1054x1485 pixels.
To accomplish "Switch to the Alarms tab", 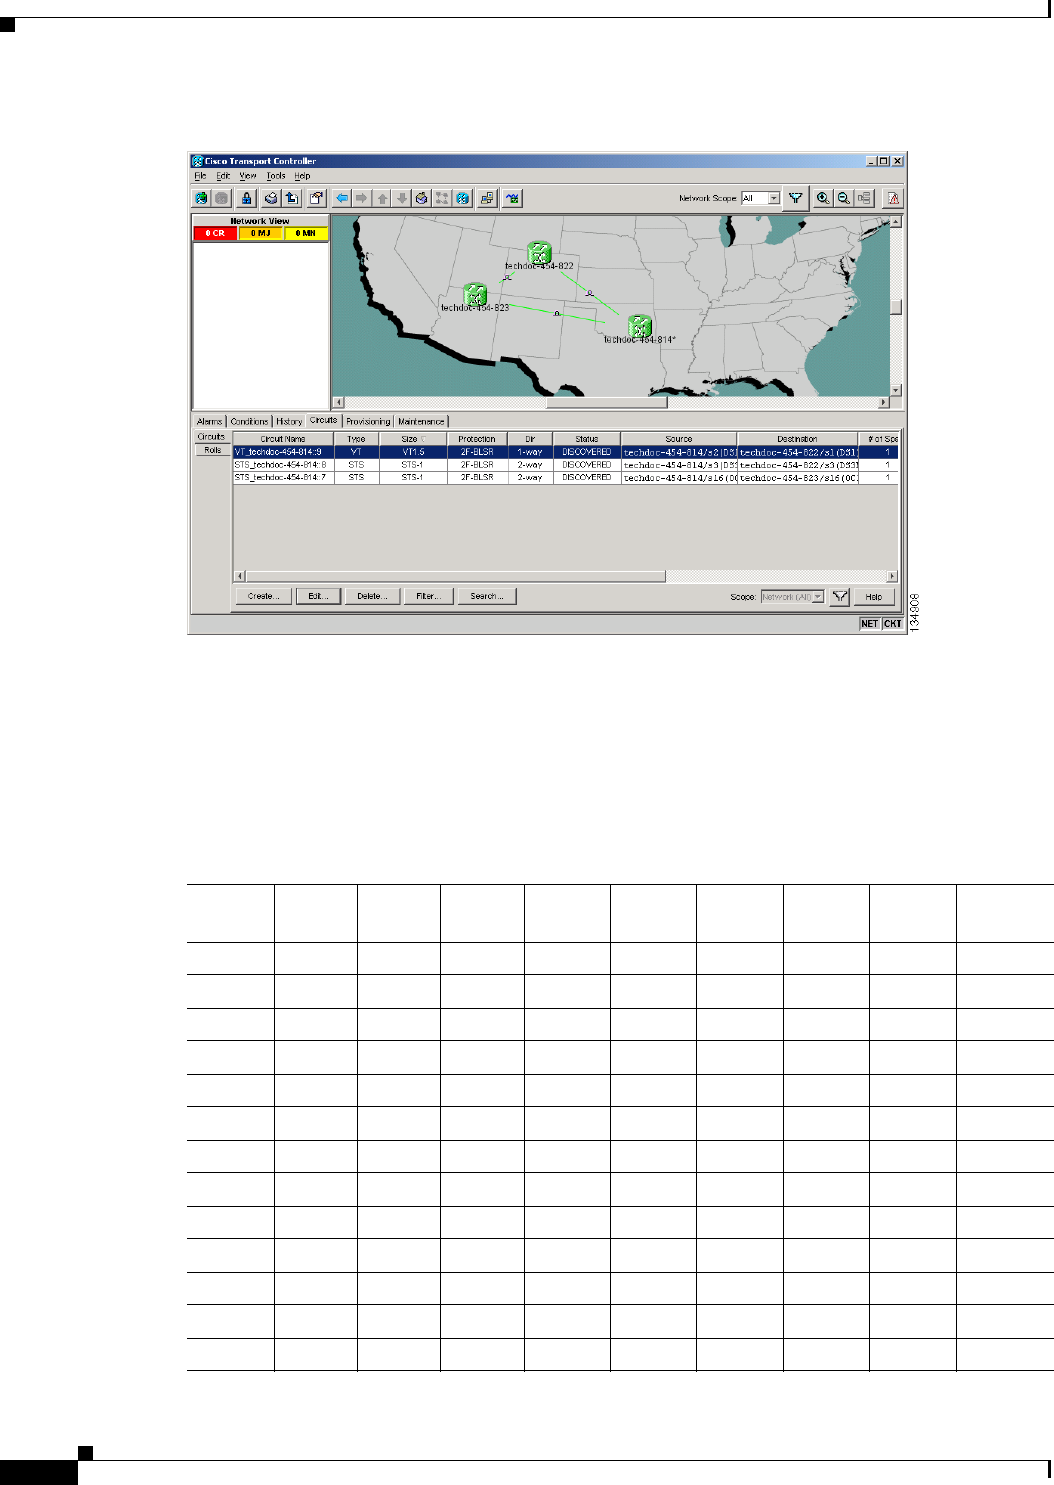I will point(210,421).
